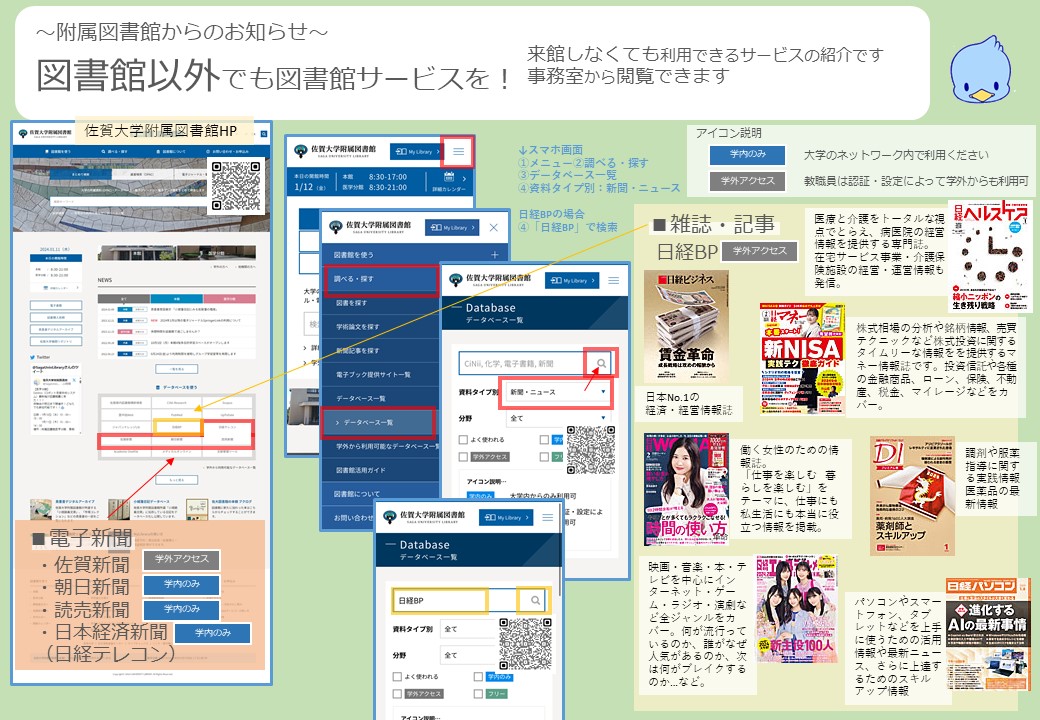Click the 学内のみ badge in the アイコン説明 legend
The height and width of the screenshot is (720, 1040).
pos(748,154)
